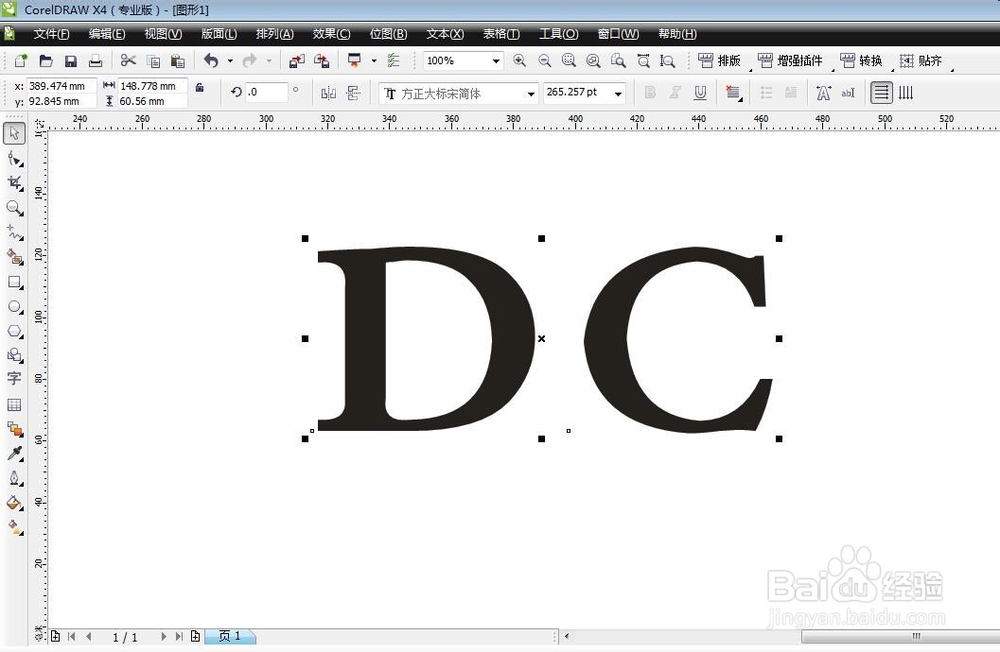
Task: Toggle drop cap formatting
Action: point(791,93)
